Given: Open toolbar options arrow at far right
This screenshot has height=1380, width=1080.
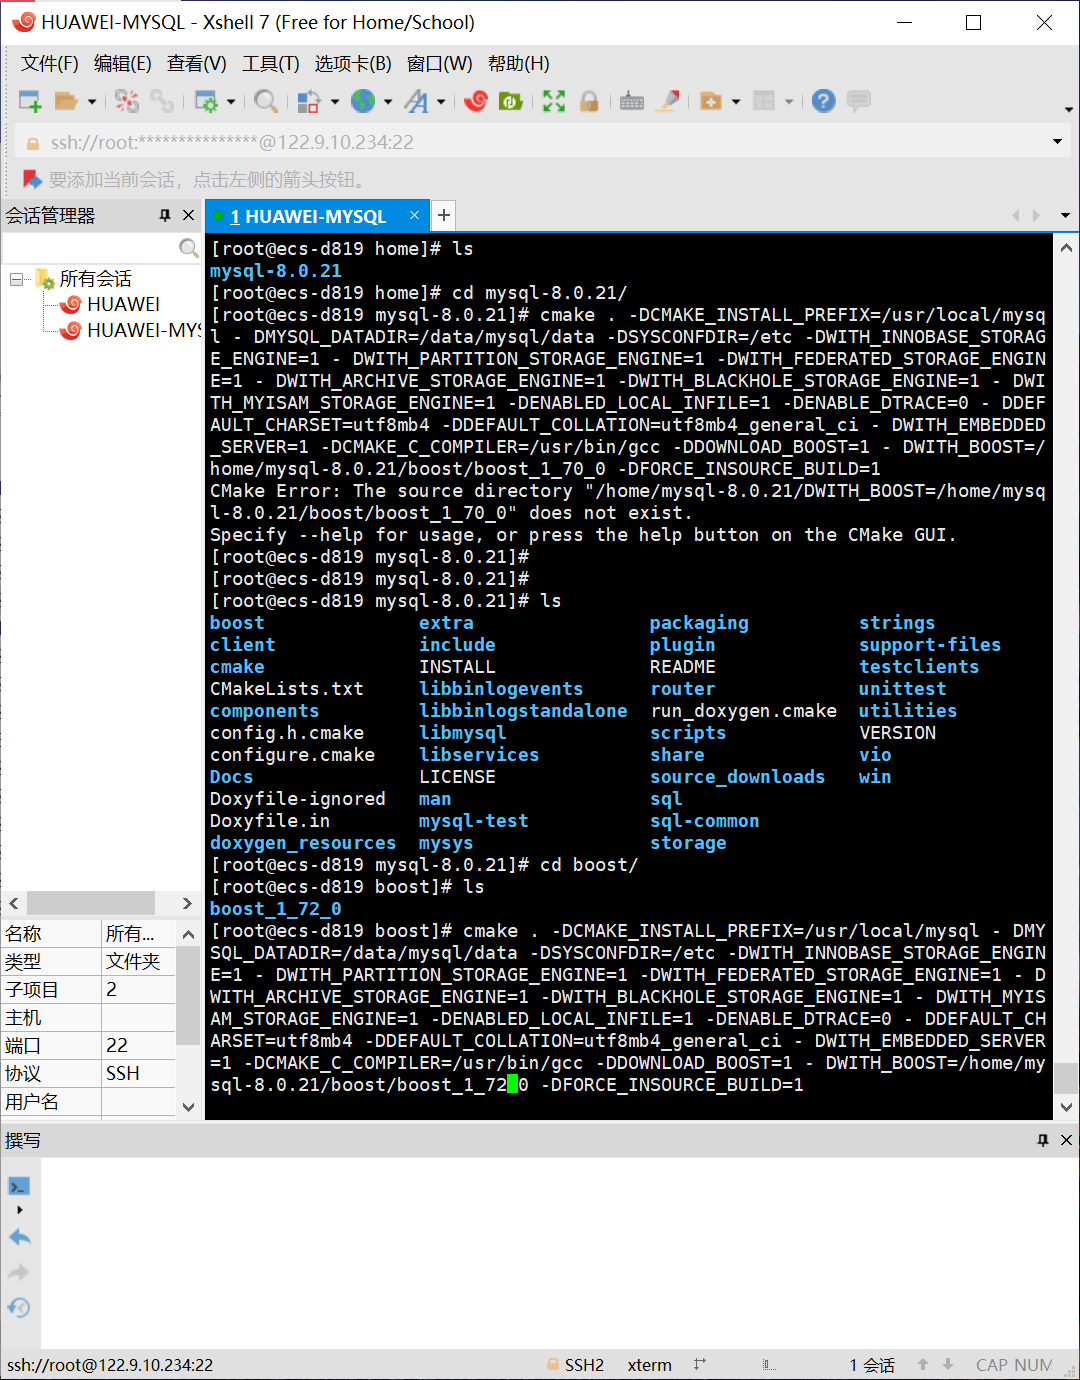Looking at the screenshot, I should click(1068, 109).
